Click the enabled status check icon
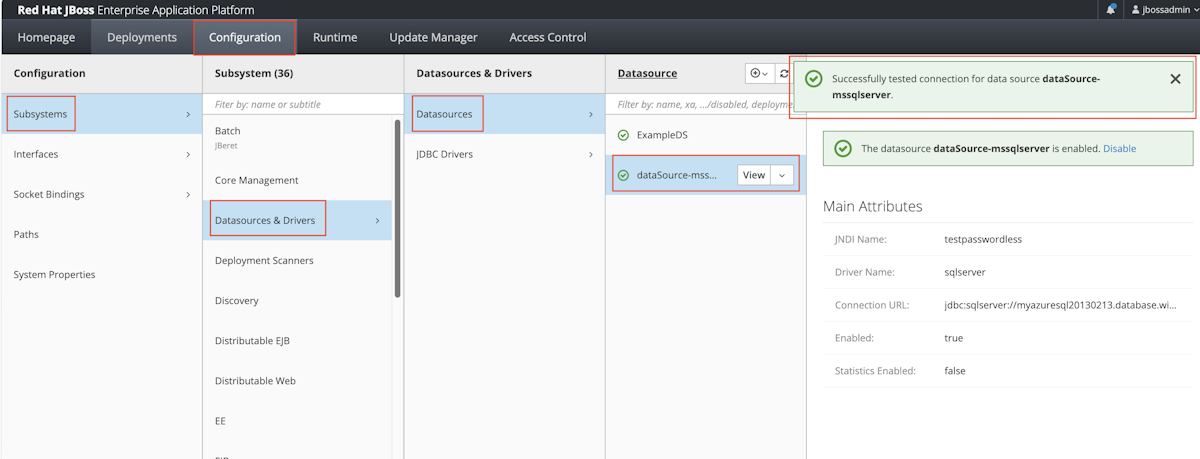This screenshot has height=459, width=1200. tap(842, 148)
